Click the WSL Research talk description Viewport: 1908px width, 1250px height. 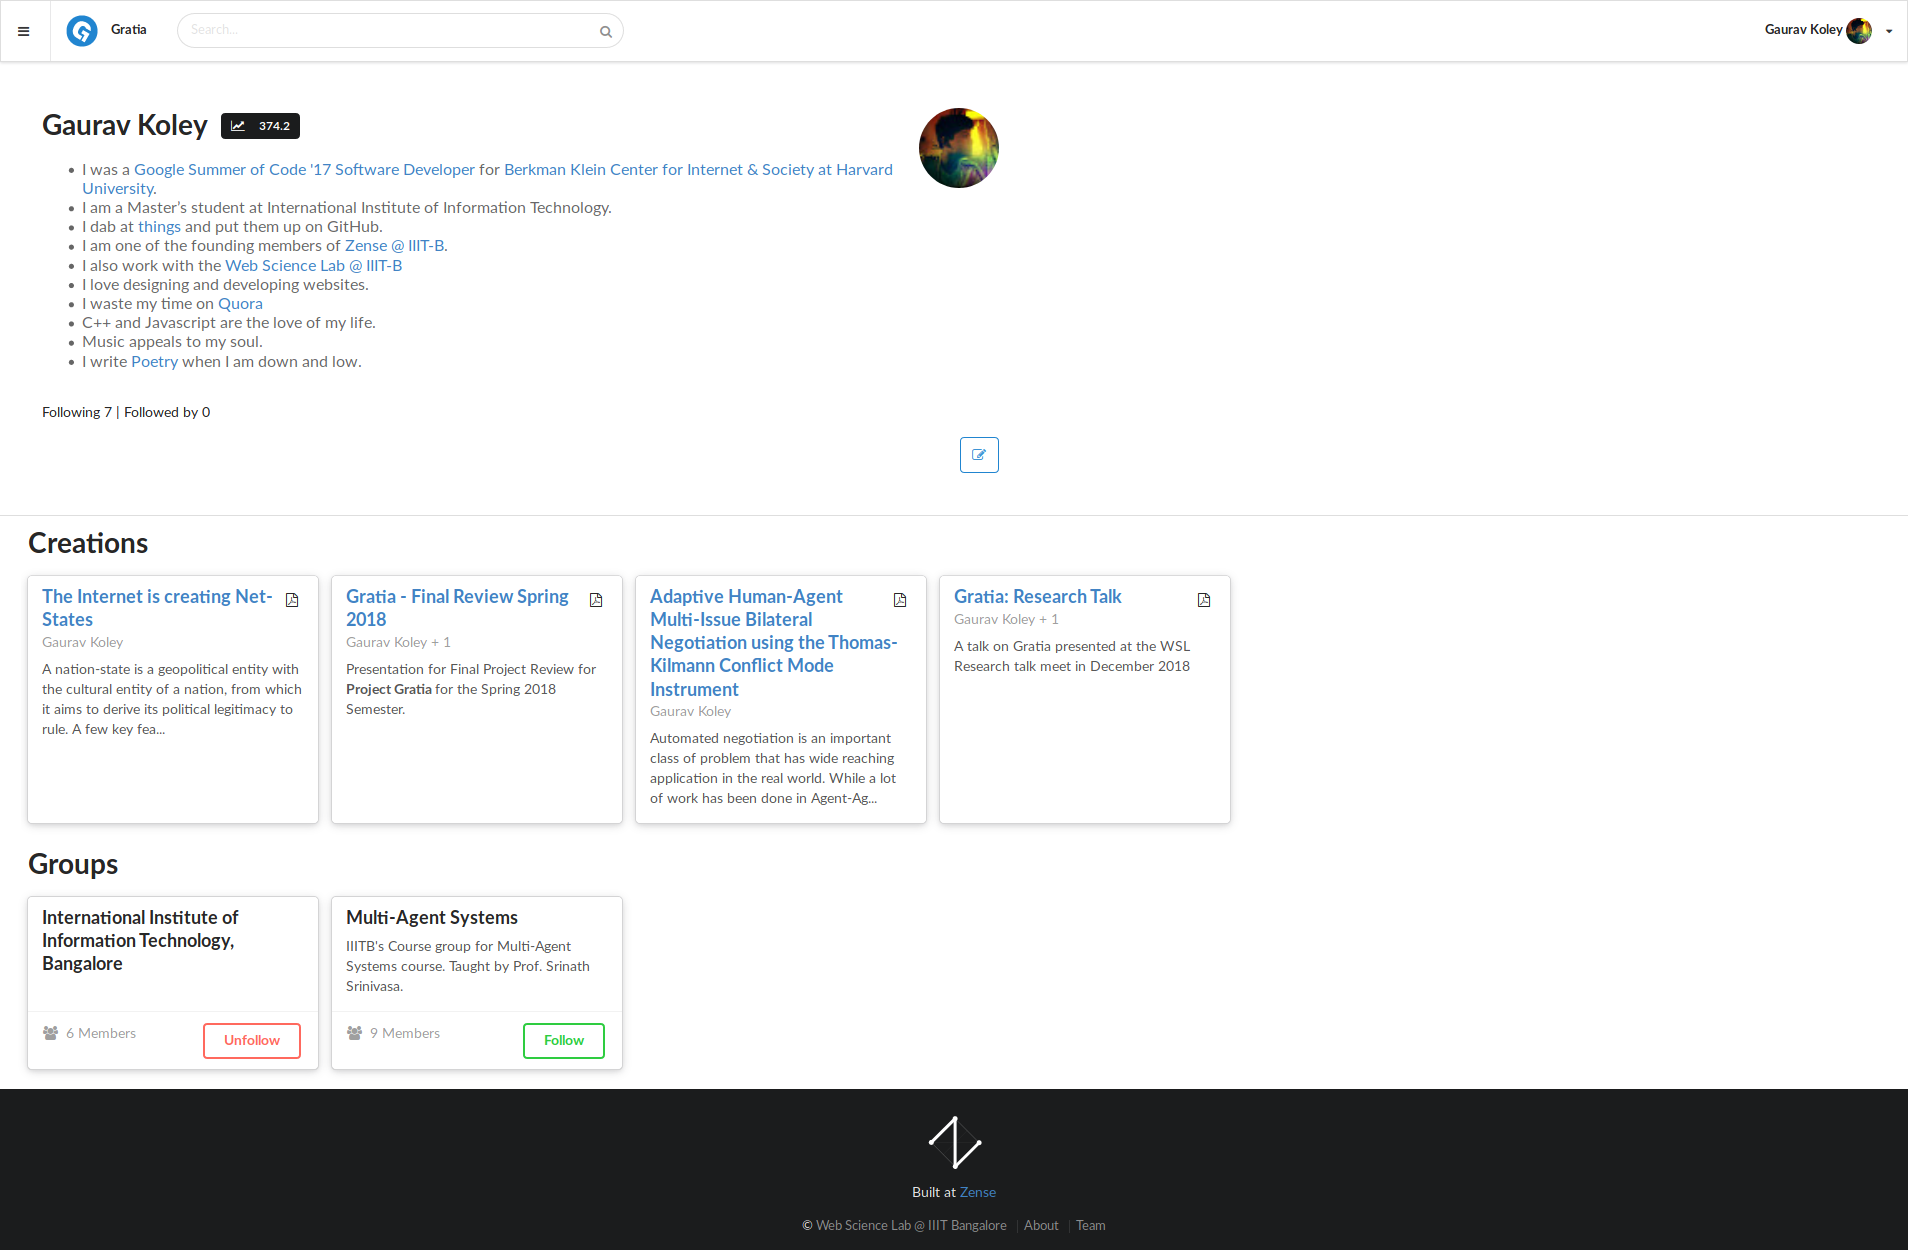[x=1072, y=657]
